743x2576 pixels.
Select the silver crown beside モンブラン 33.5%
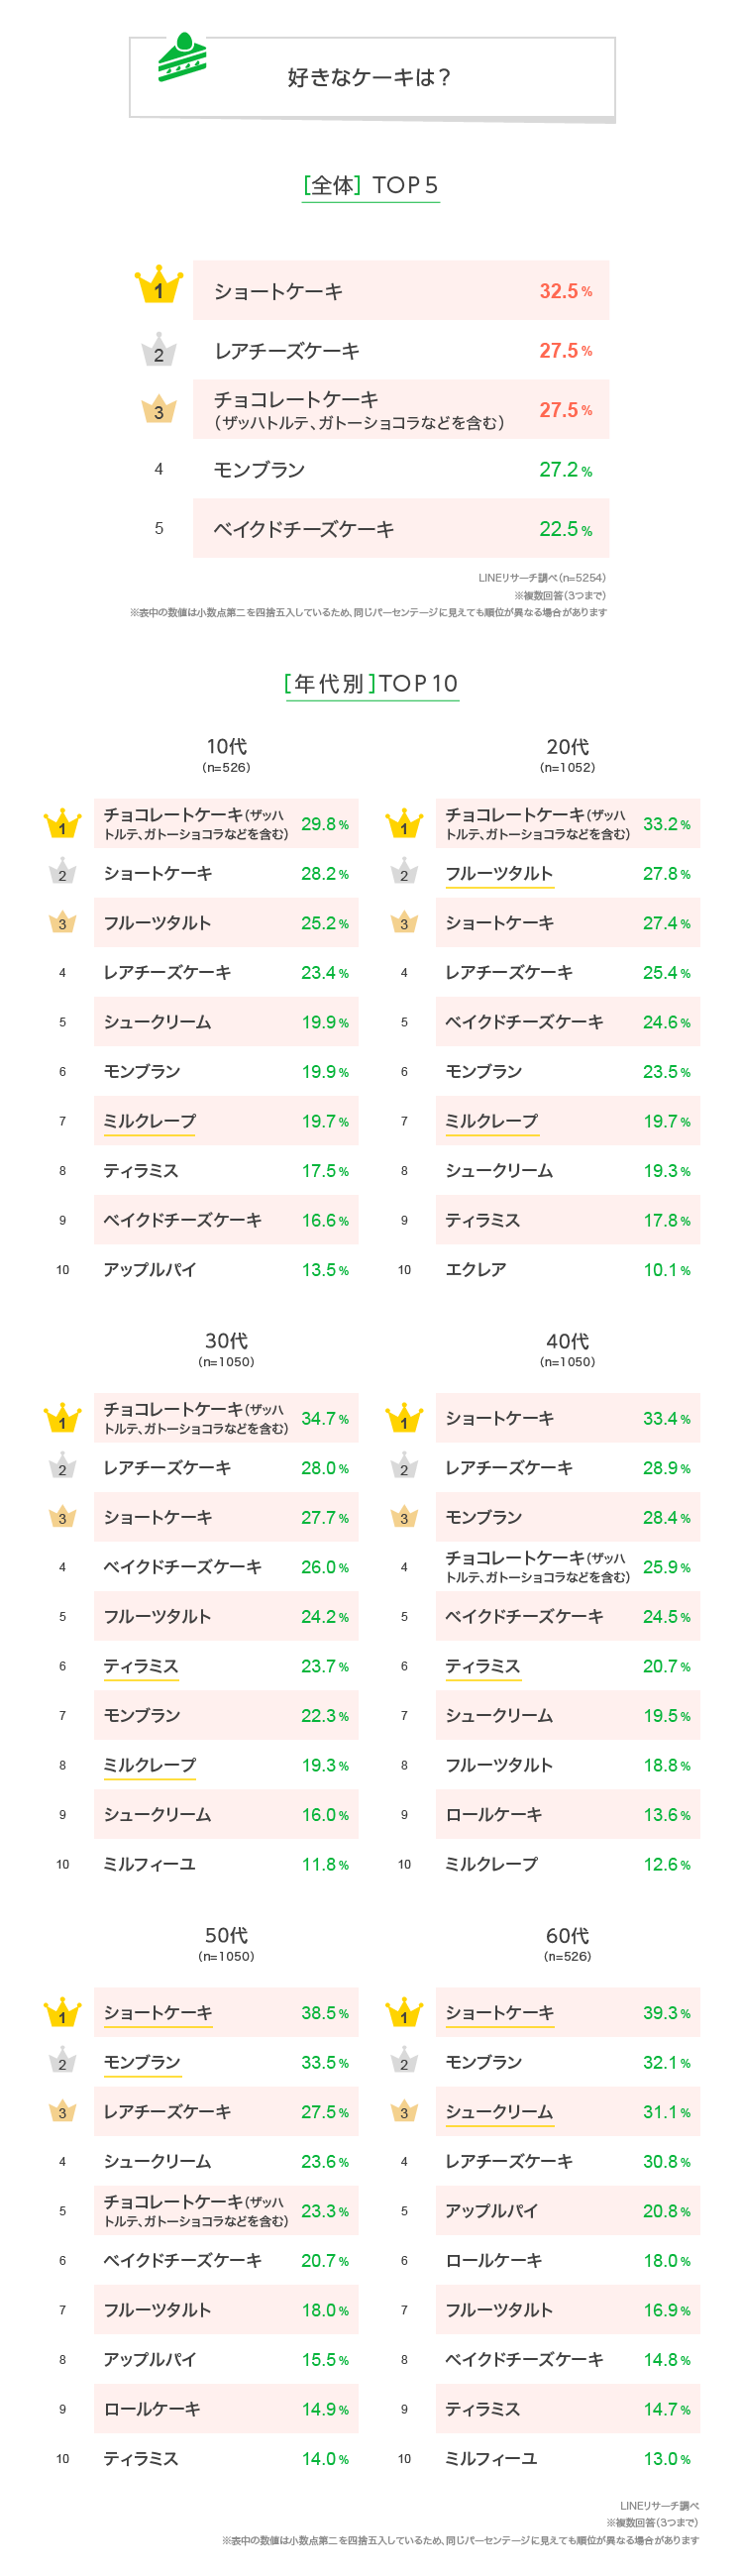coord(62,2062)
